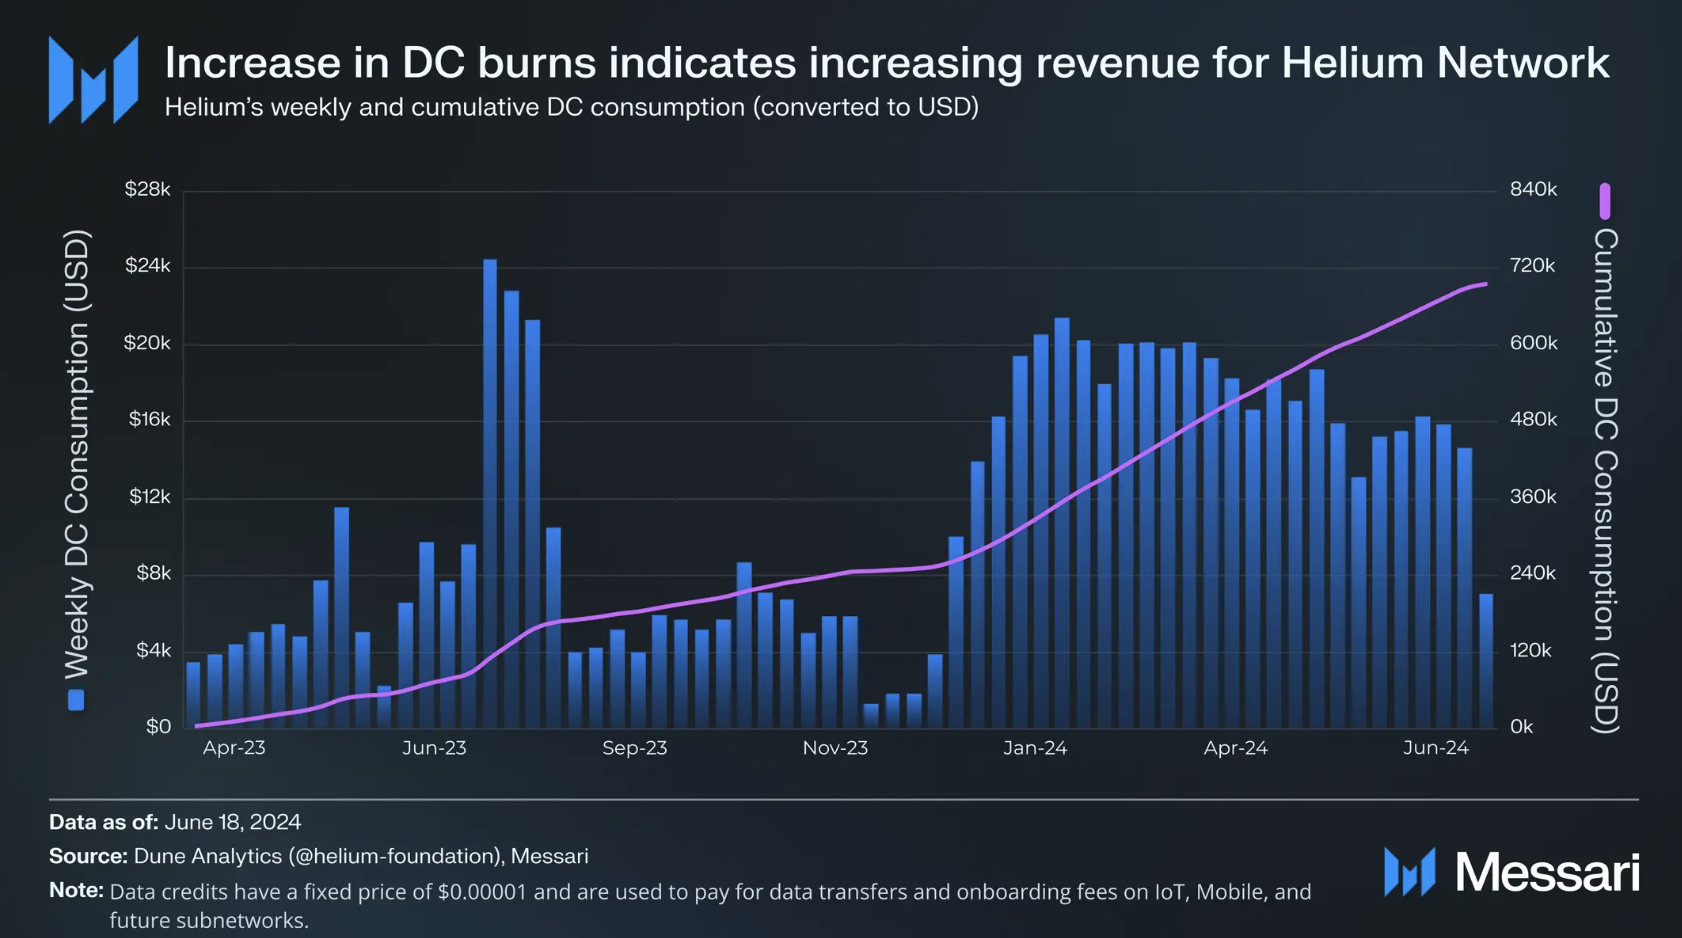
Task: Click the chart title about DC burns
Action: click(x=886, y=62)
